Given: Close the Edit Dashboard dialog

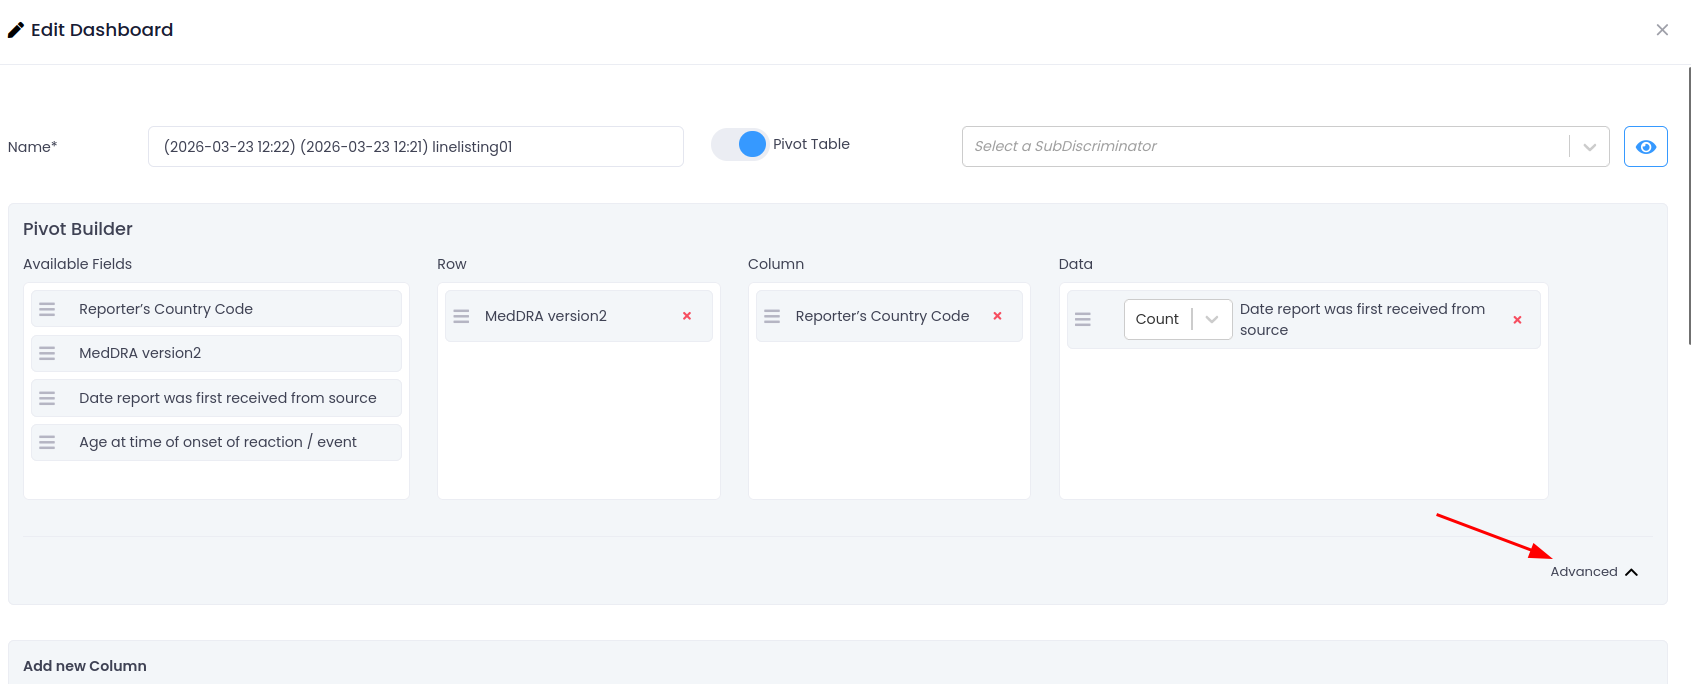Looking at the screenshot, I should click(x=1662, y=30).
